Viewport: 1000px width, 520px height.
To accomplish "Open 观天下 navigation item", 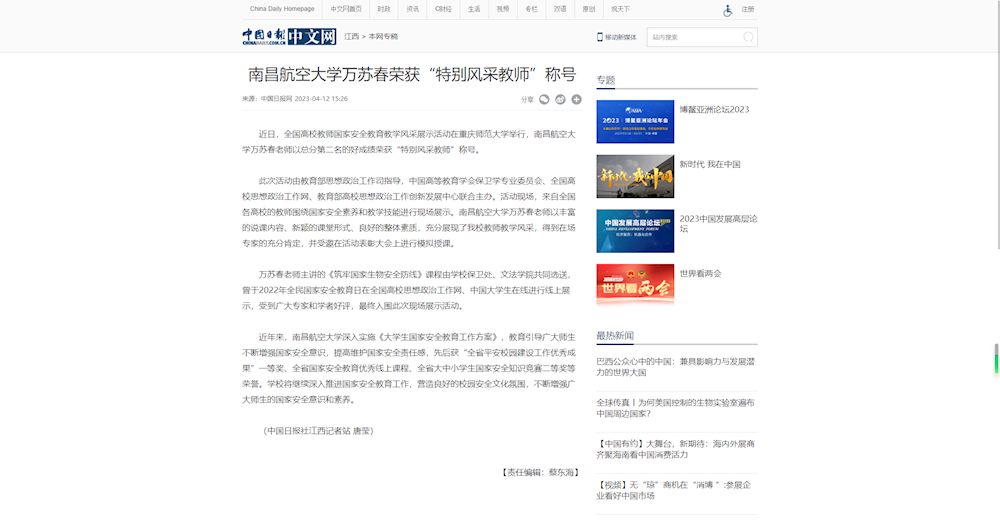I will tap(621, 9).
